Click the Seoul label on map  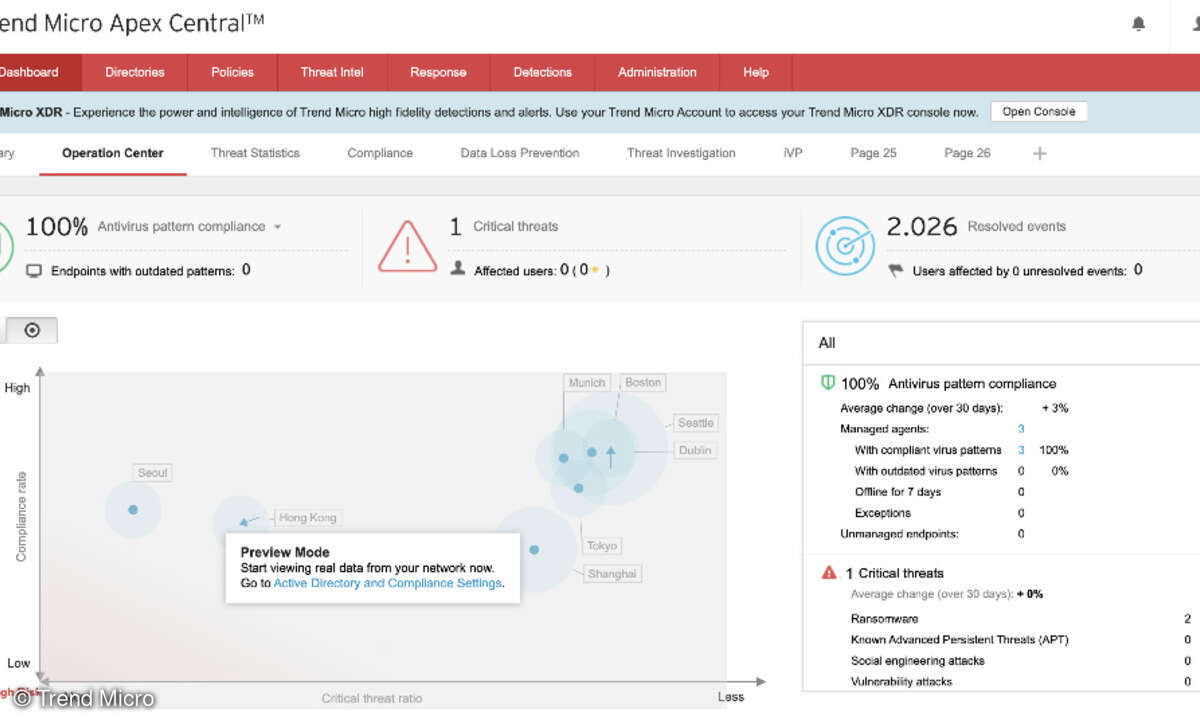coord(153,473)
